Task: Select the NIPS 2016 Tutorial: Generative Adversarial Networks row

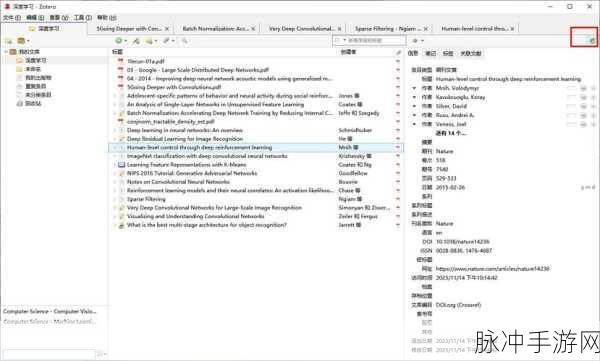Action: tap(255, 173)
